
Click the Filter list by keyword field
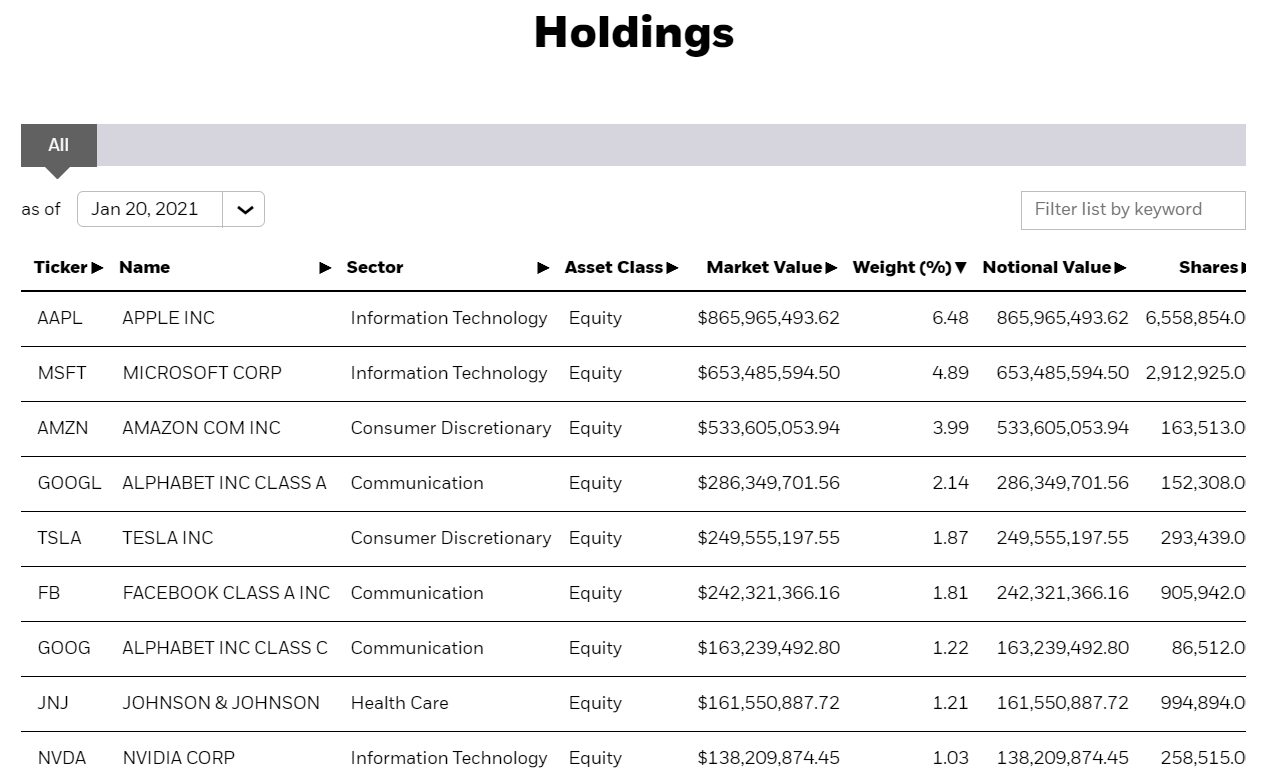(1132, 210)
